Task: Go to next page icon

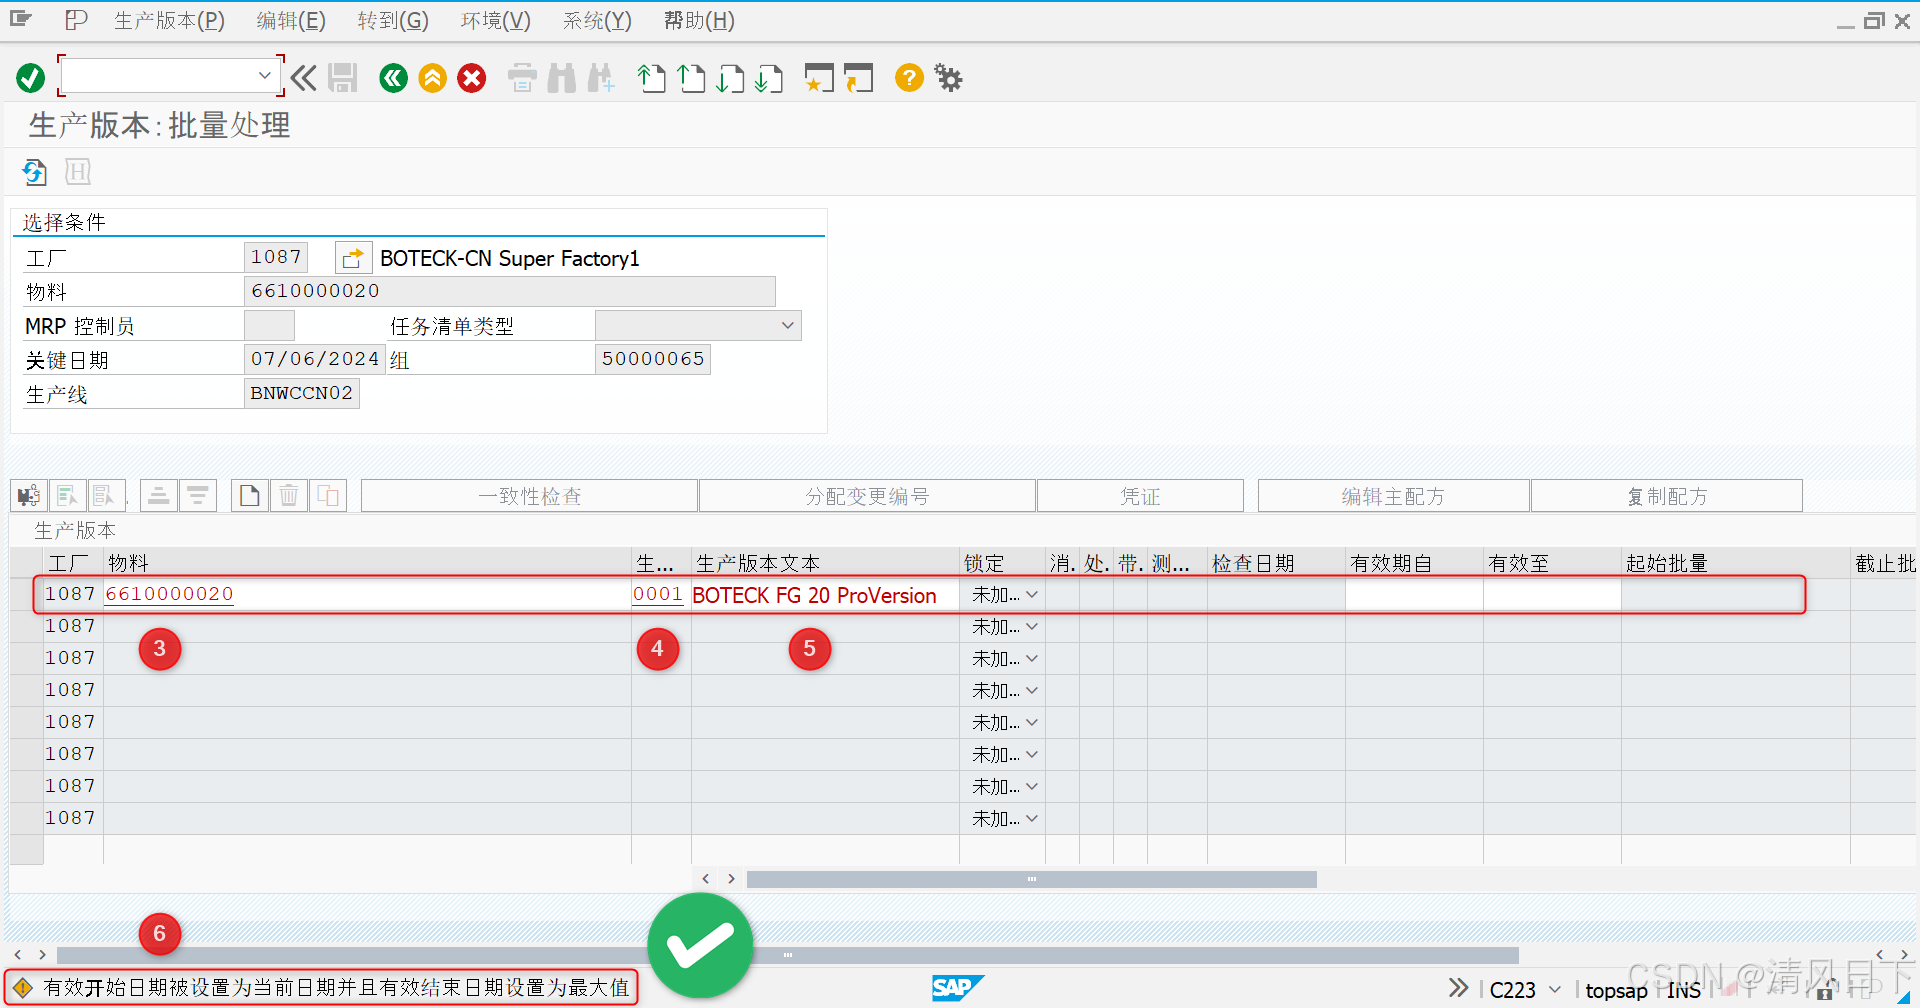Action: pyautogui.click(x=730, y=78)
